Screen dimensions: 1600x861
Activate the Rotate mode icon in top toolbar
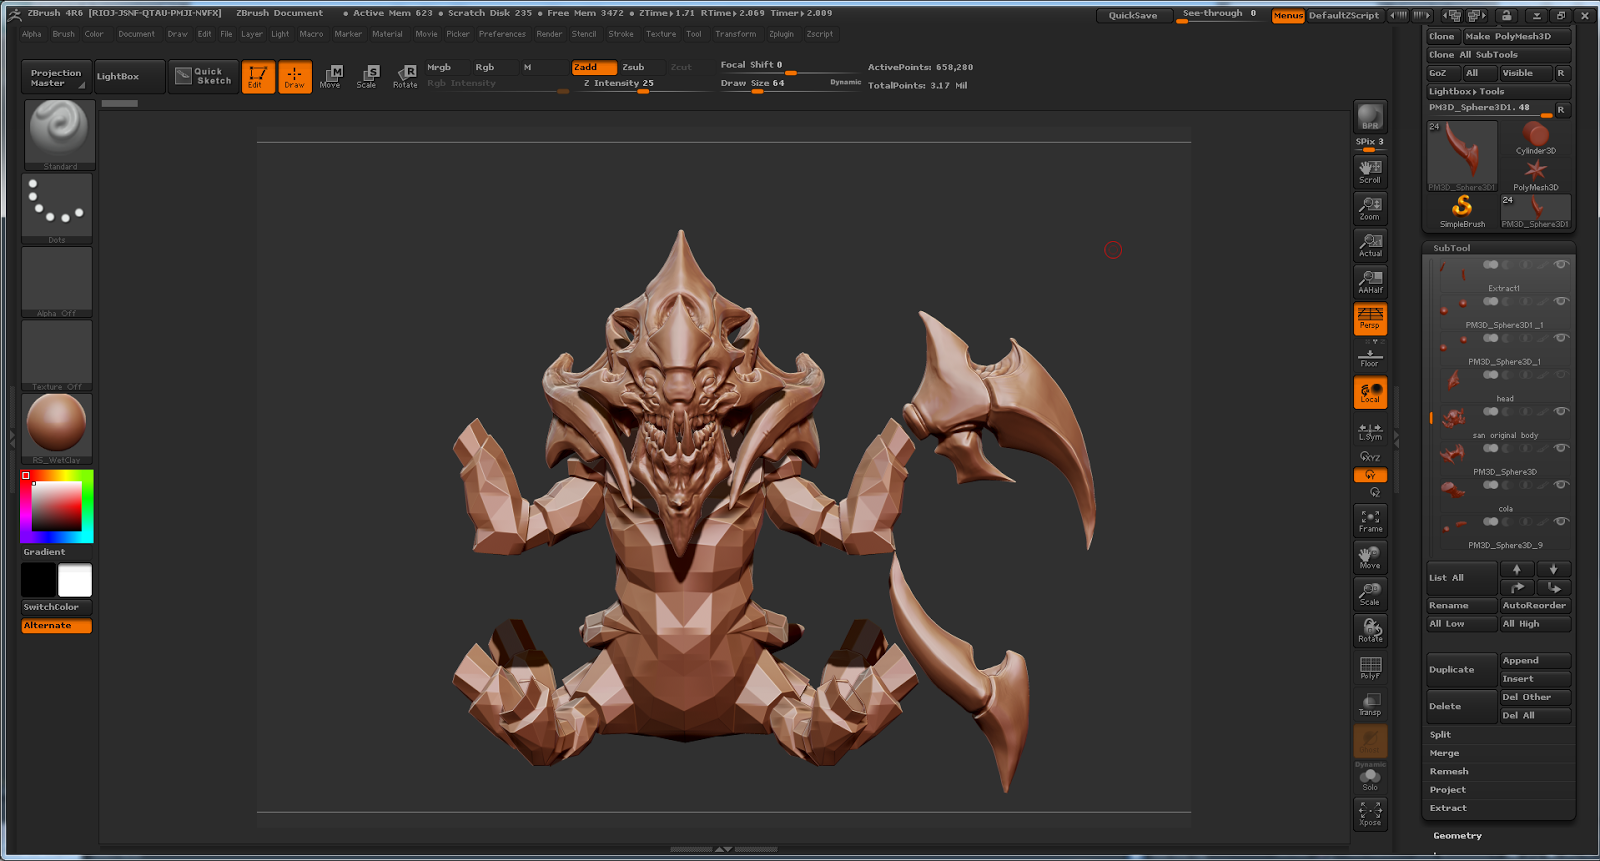pos(405,76)
